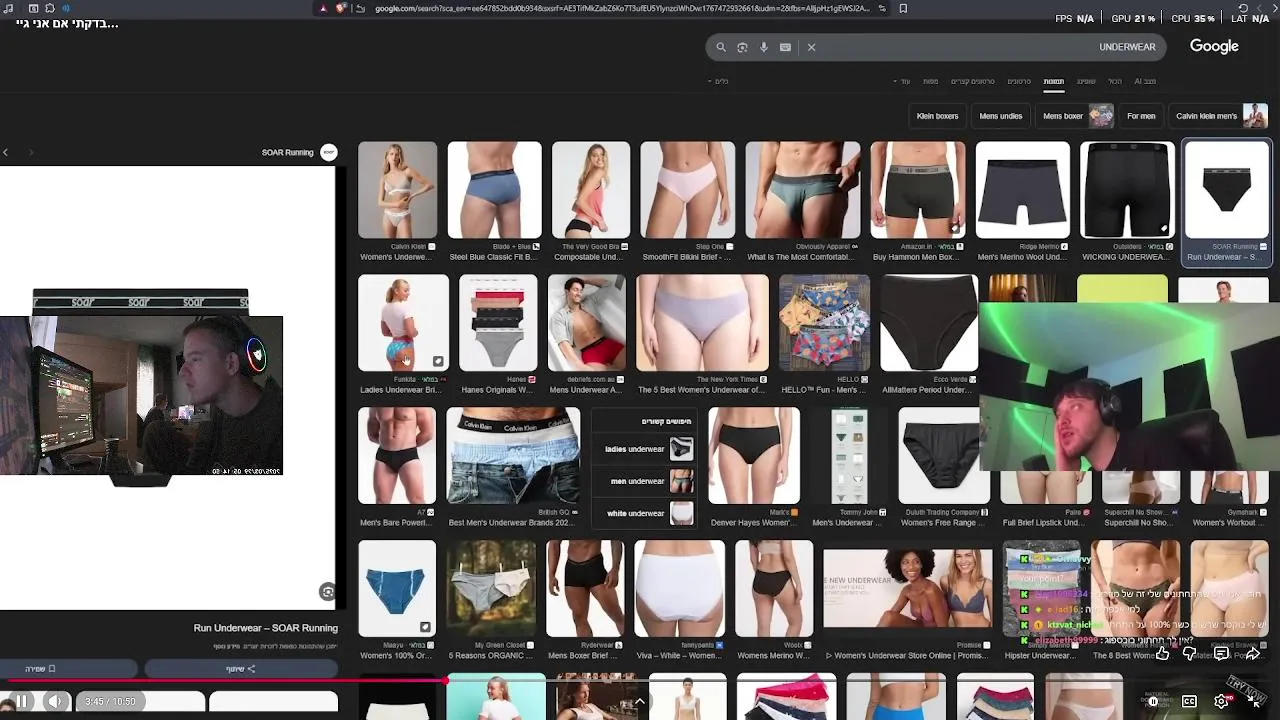The height and width of the screenshot is (720, 1280).
Task: Toggle closed captions CC button
Action: pyautogui.click(x=1189, y=701)
